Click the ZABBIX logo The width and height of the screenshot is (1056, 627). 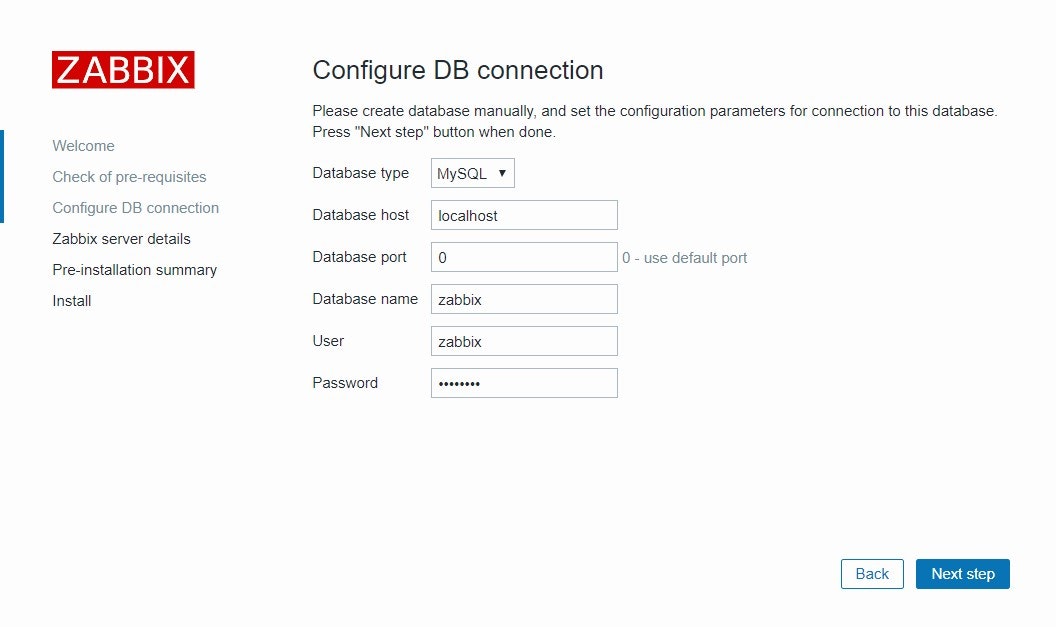tap(122, 69)
